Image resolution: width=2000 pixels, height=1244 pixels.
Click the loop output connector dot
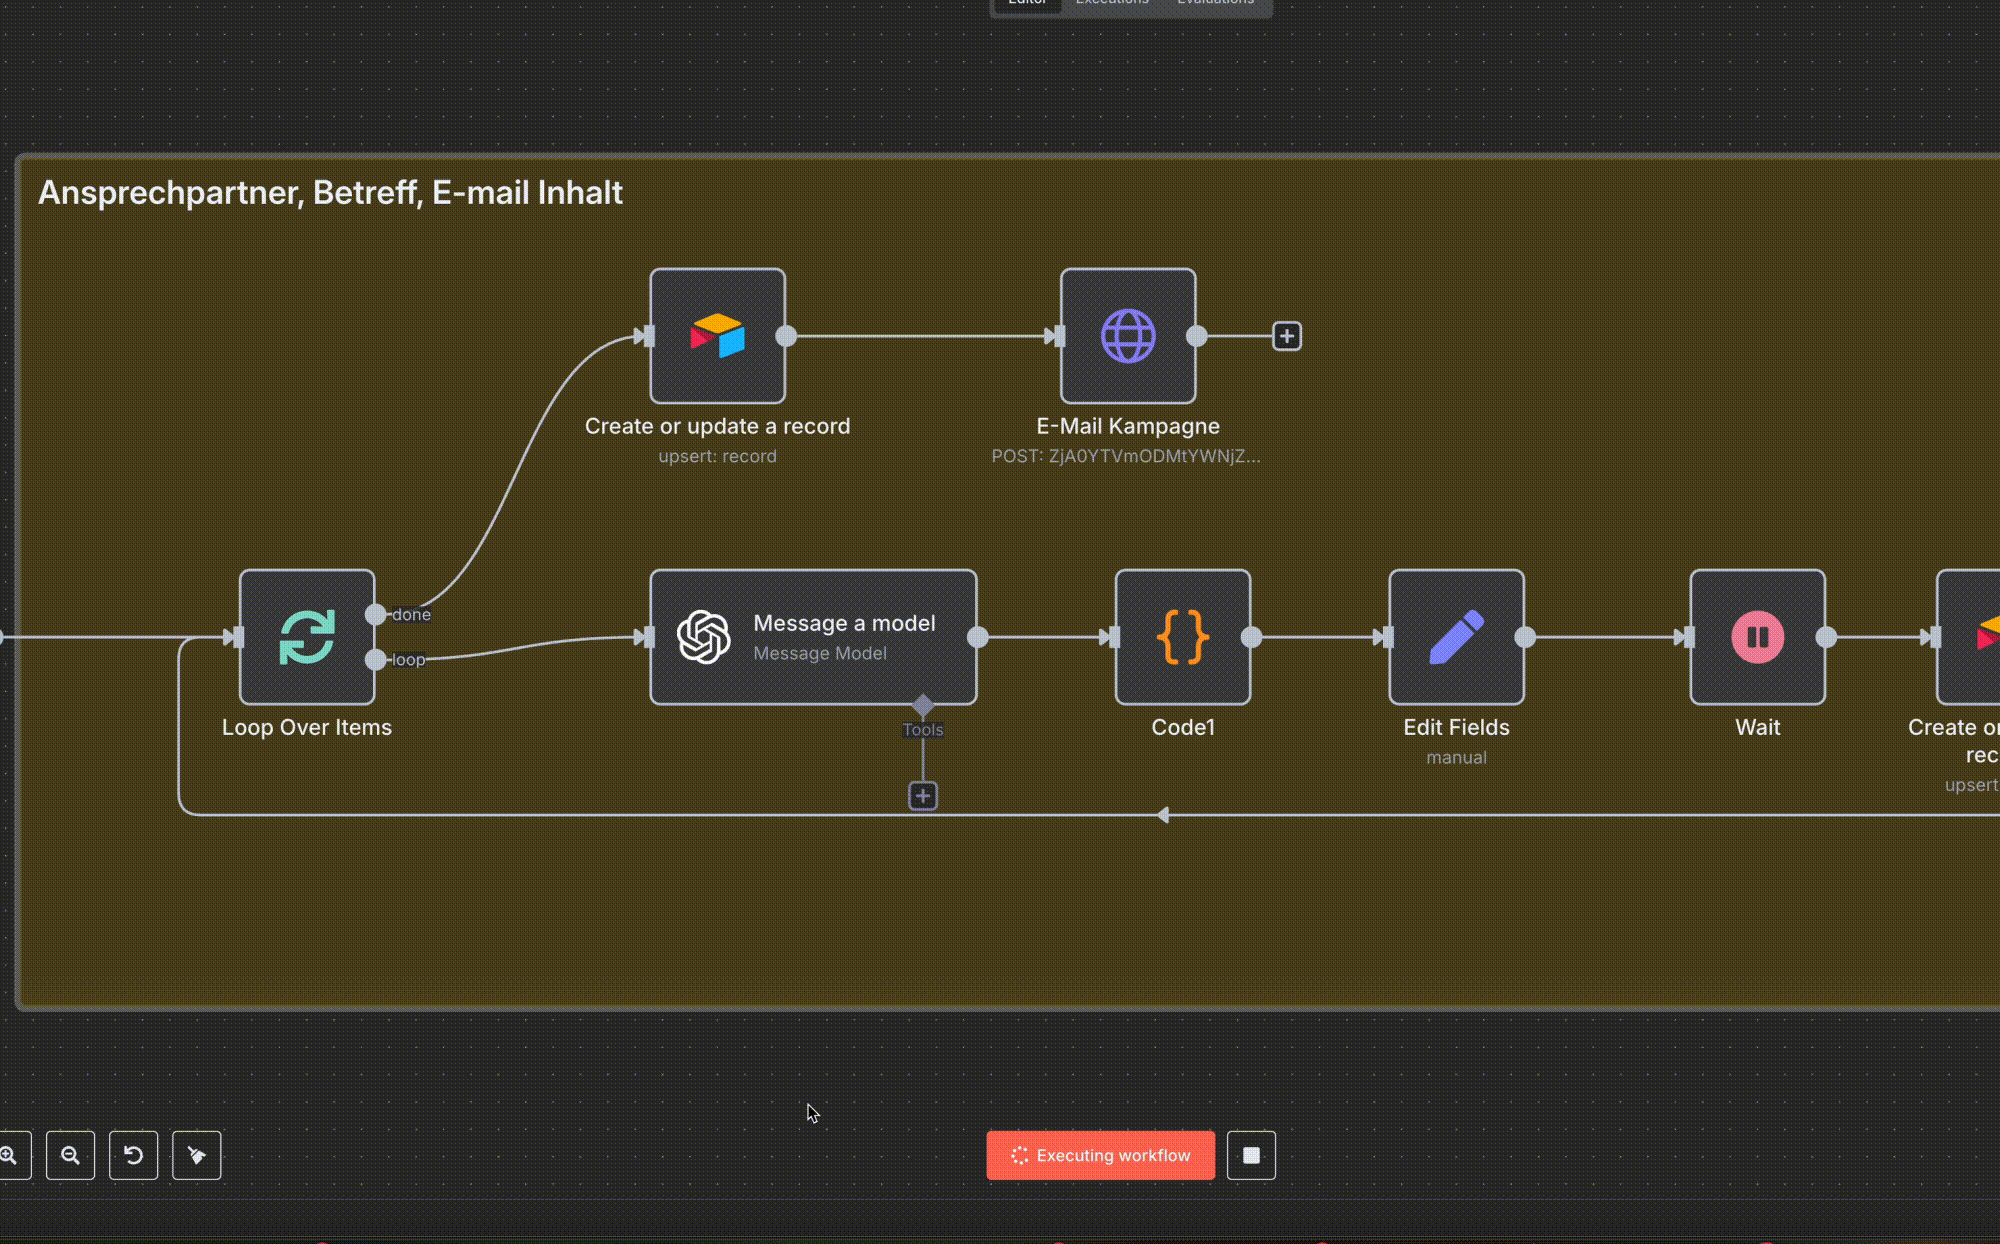[x=375, y=659]
